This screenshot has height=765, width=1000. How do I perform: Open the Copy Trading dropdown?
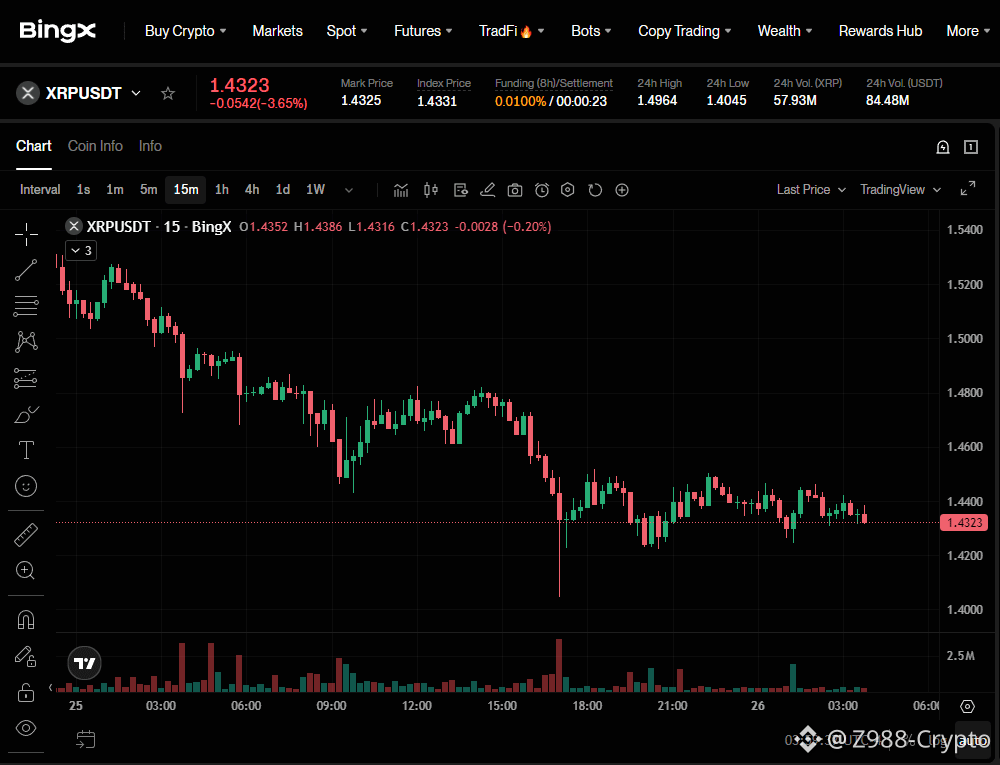(x=685, y=31)
